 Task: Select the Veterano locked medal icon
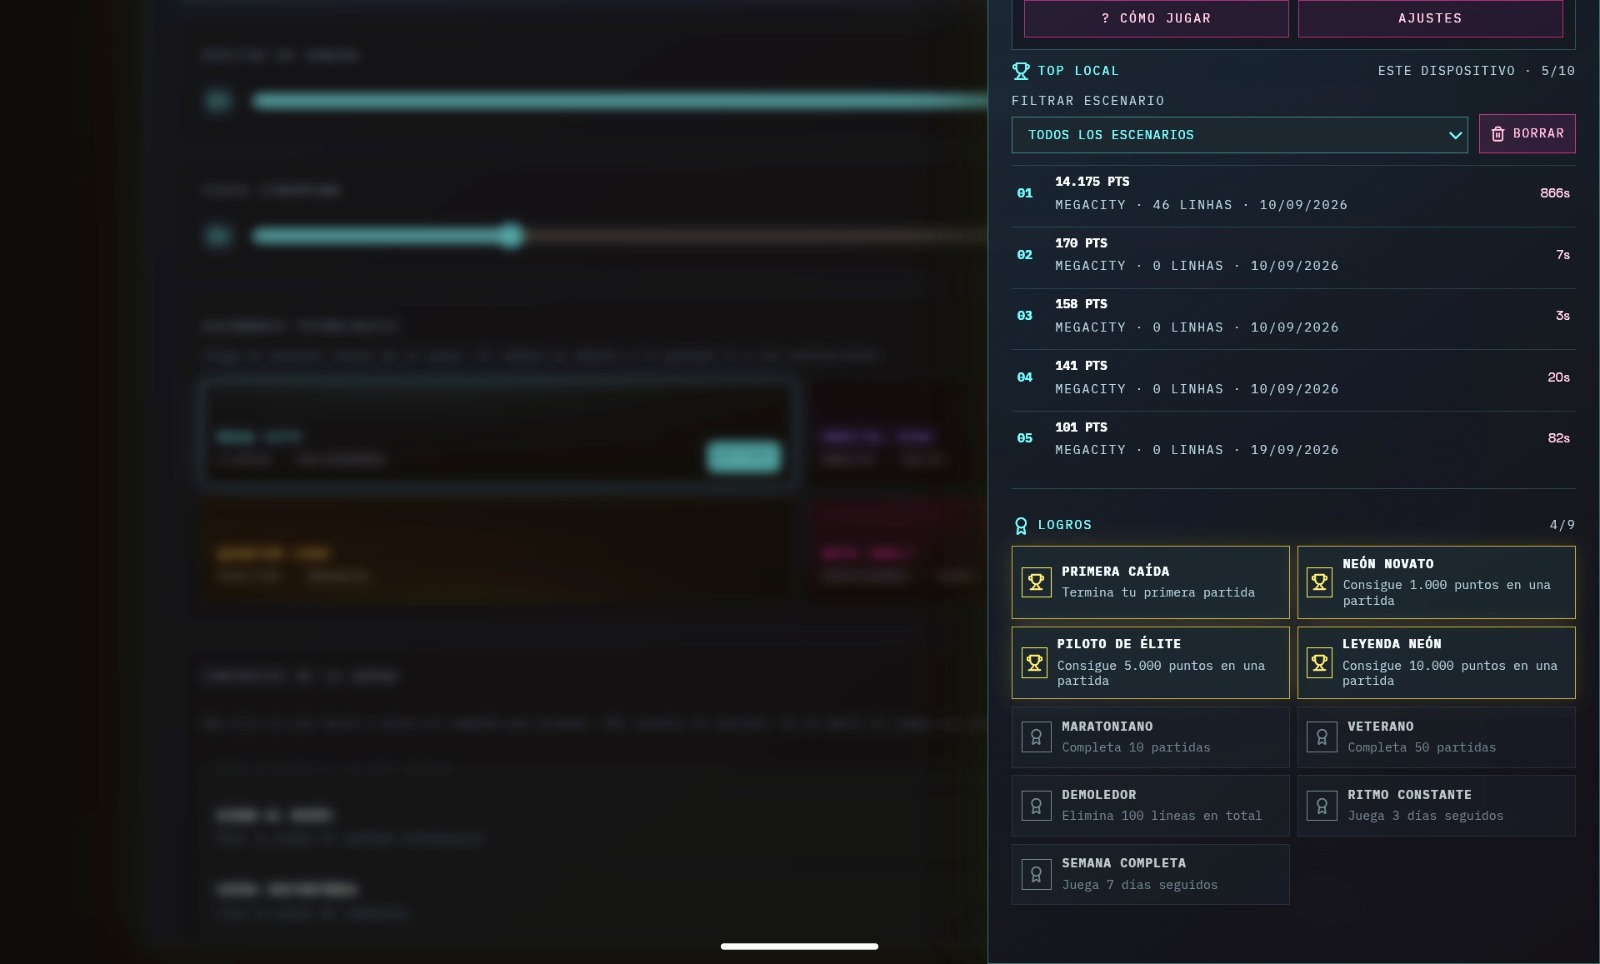pos(1322,737)
